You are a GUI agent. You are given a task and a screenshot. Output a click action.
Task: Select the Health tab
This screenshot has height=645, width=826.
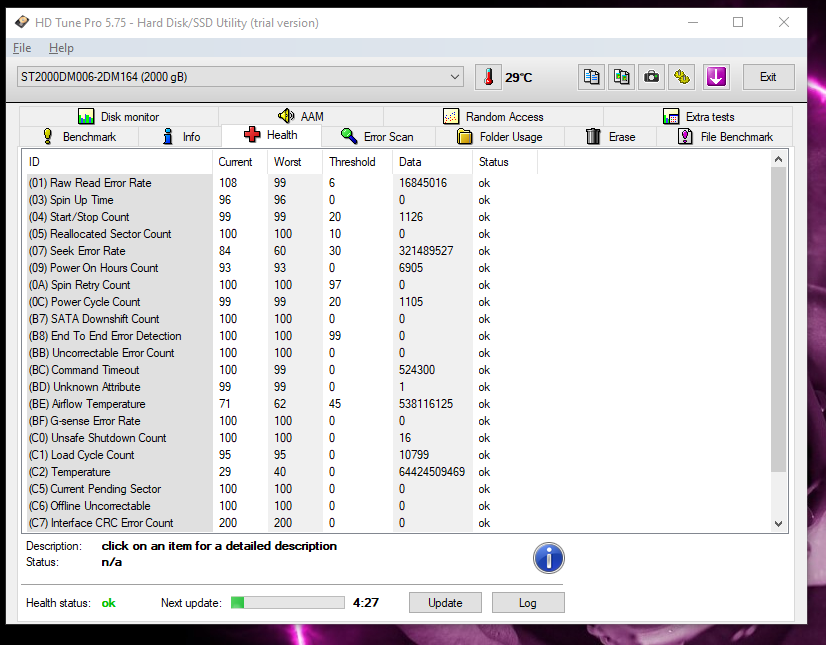(x=271, y=135)
